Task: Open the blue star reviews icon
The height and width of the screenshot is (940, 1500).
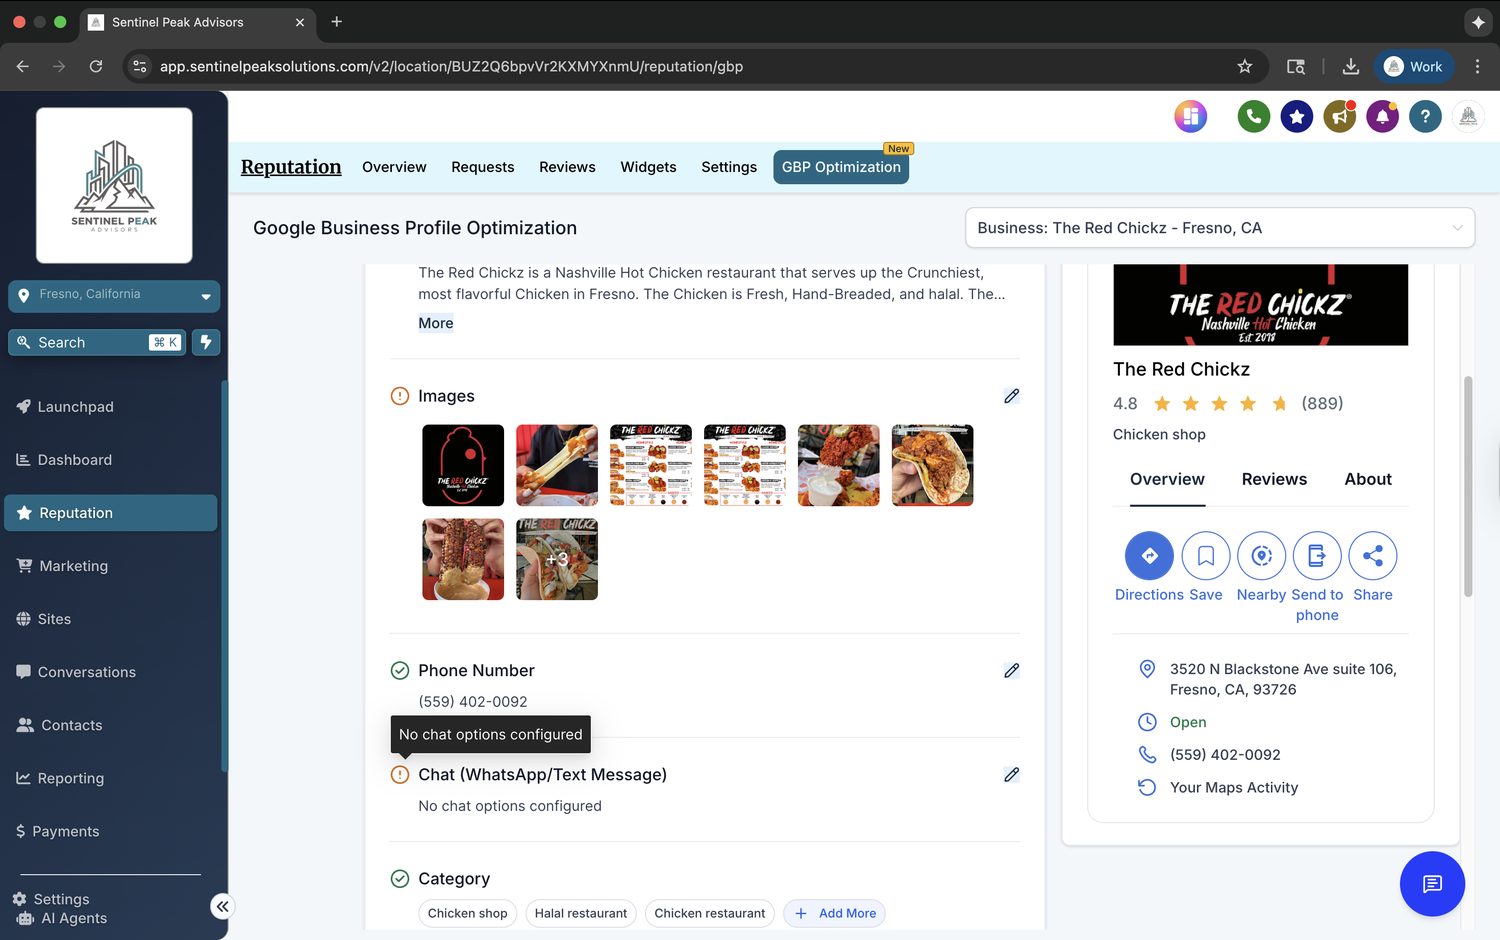Action: click(1296, 117)
